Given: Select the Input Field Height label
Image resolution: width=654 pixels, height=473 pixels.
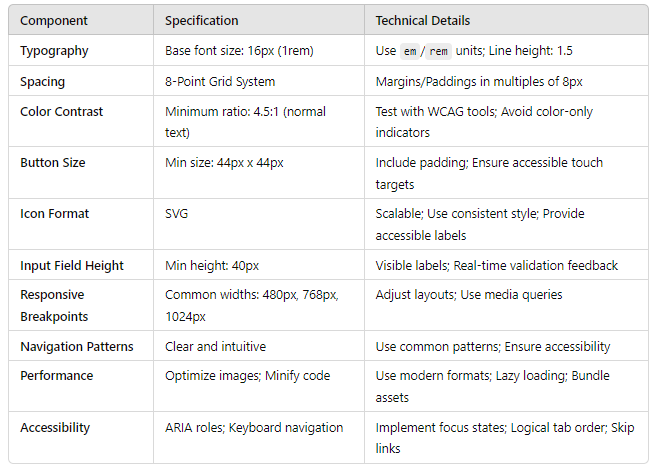Looking at the screenshot, I should 72,265.
